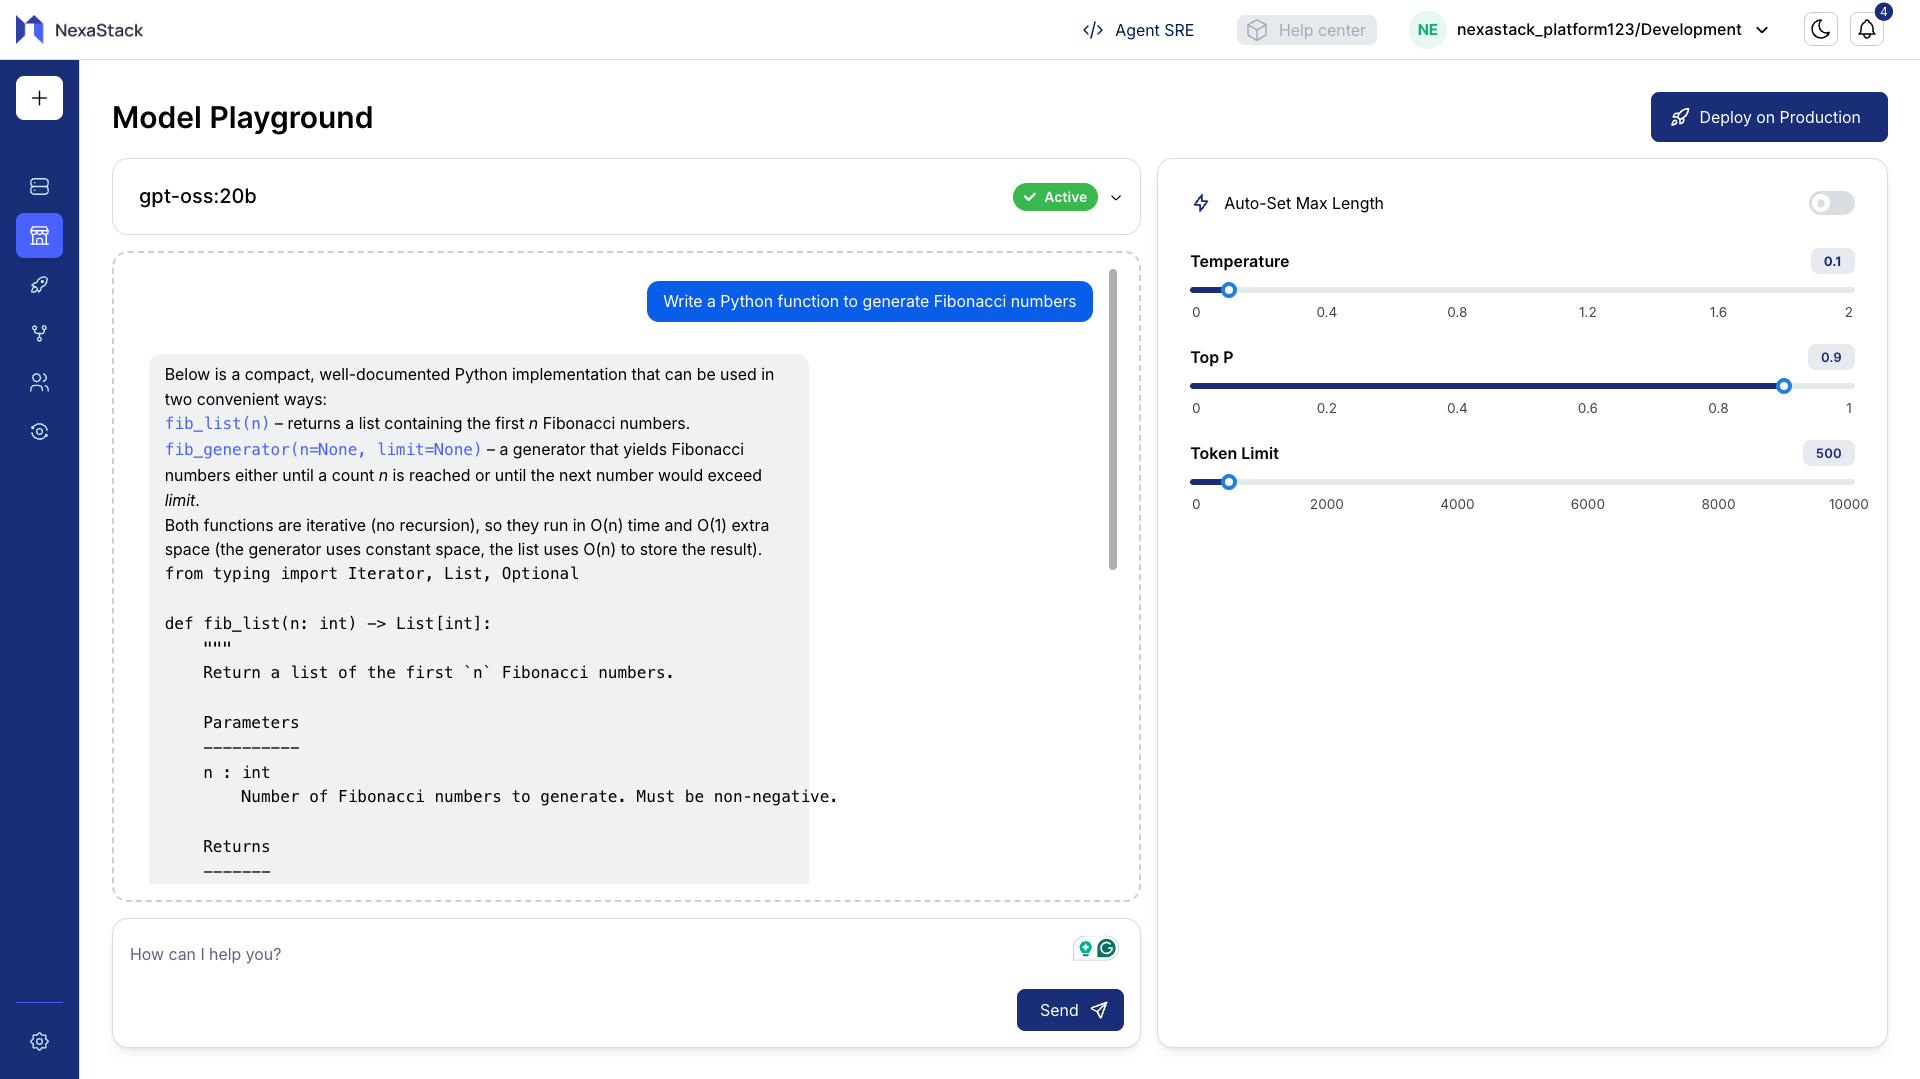Image resolution: width=1920 pixels, height=1079 pixels.
Task: Open the users icon in sidebar
Action: point(39,383)
